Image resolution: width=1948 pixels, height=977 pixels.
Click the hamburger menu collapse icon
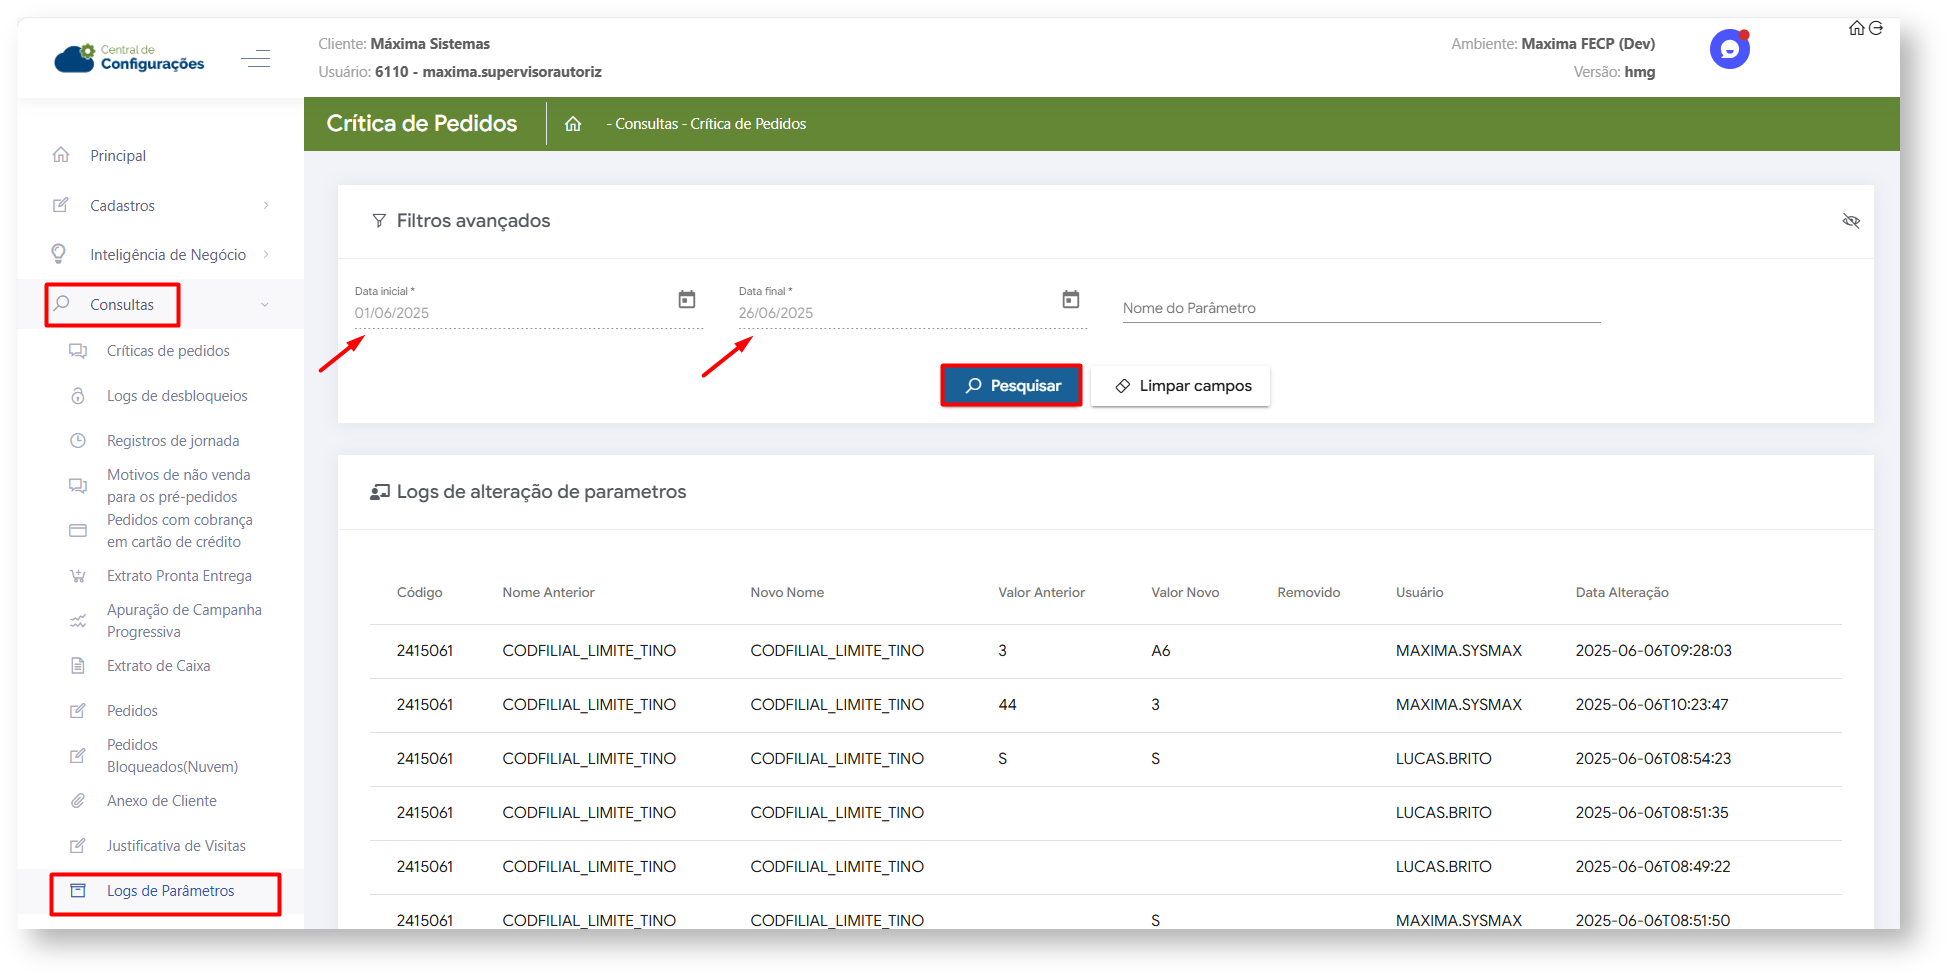coord(256,58)
